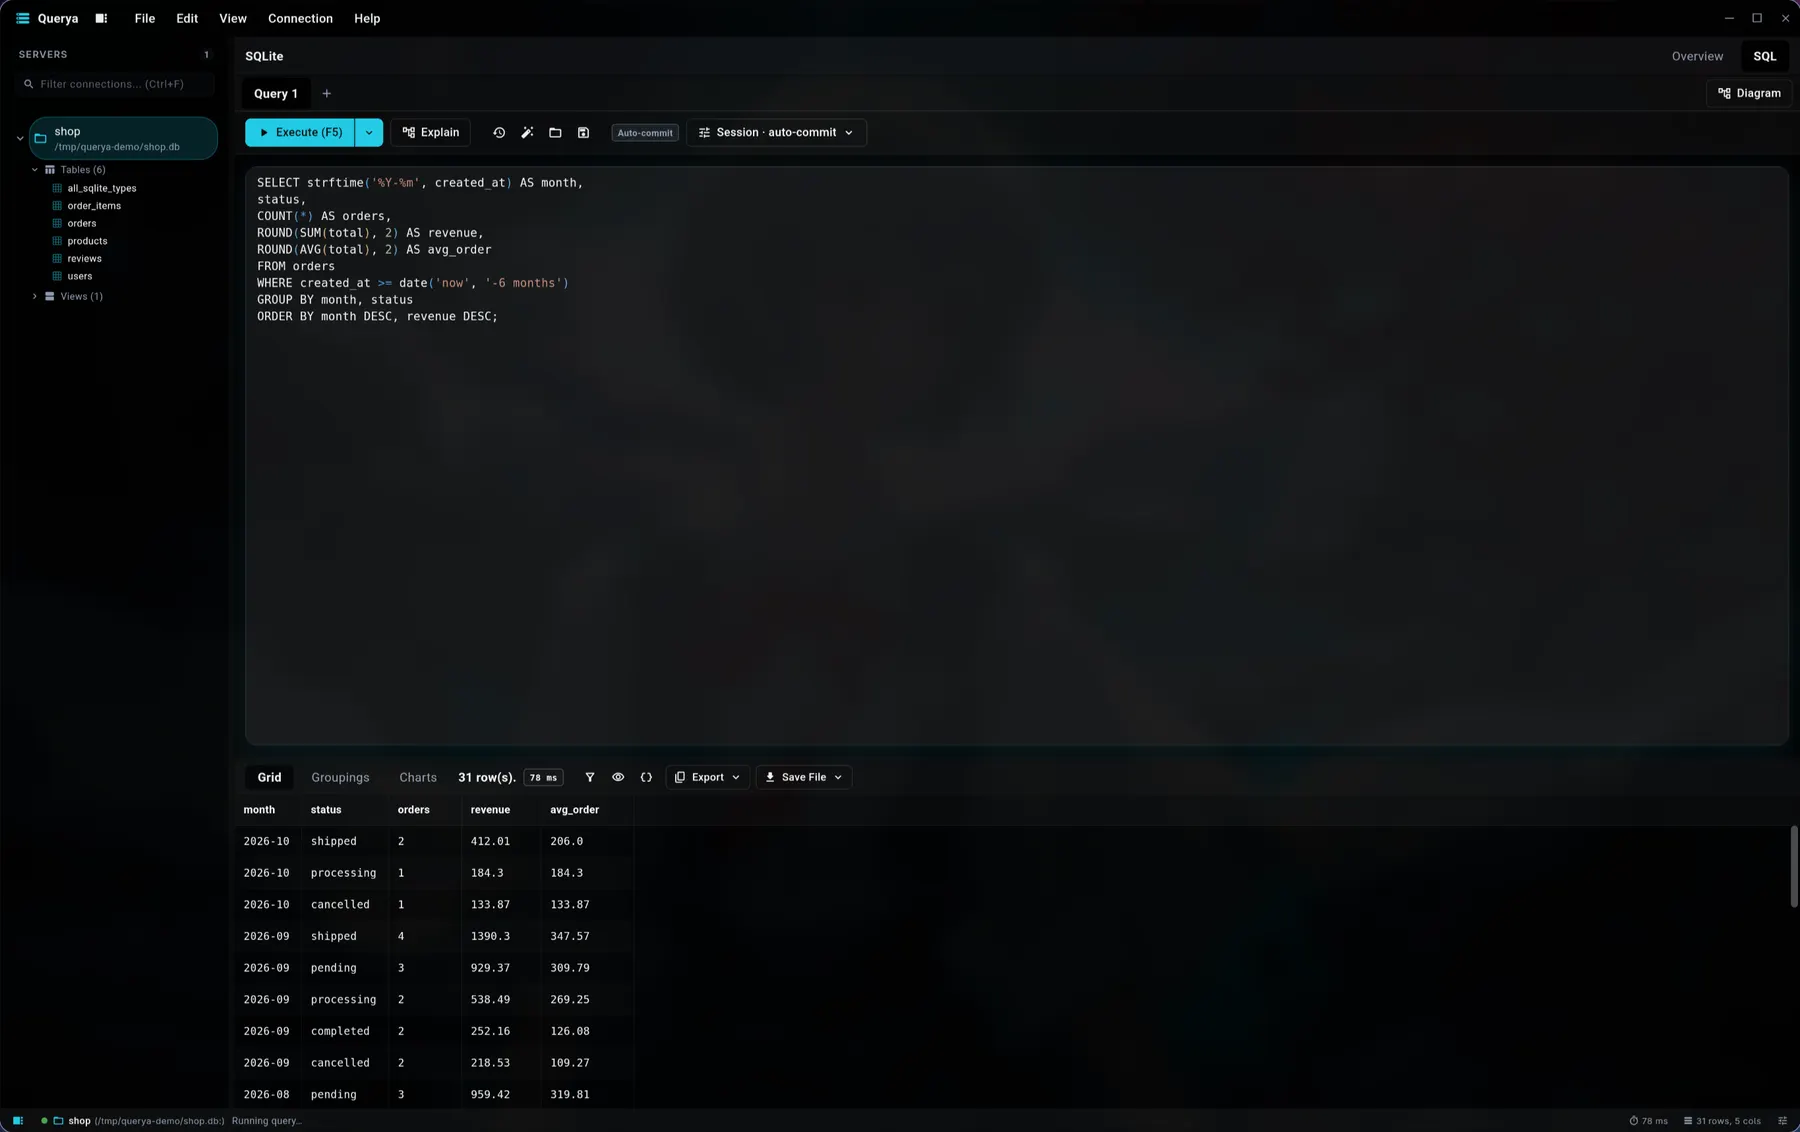The width and height of the screenshot is (1800, 1132).
Task: Click the save query disk icon
Action: click(x=583, y=133)
